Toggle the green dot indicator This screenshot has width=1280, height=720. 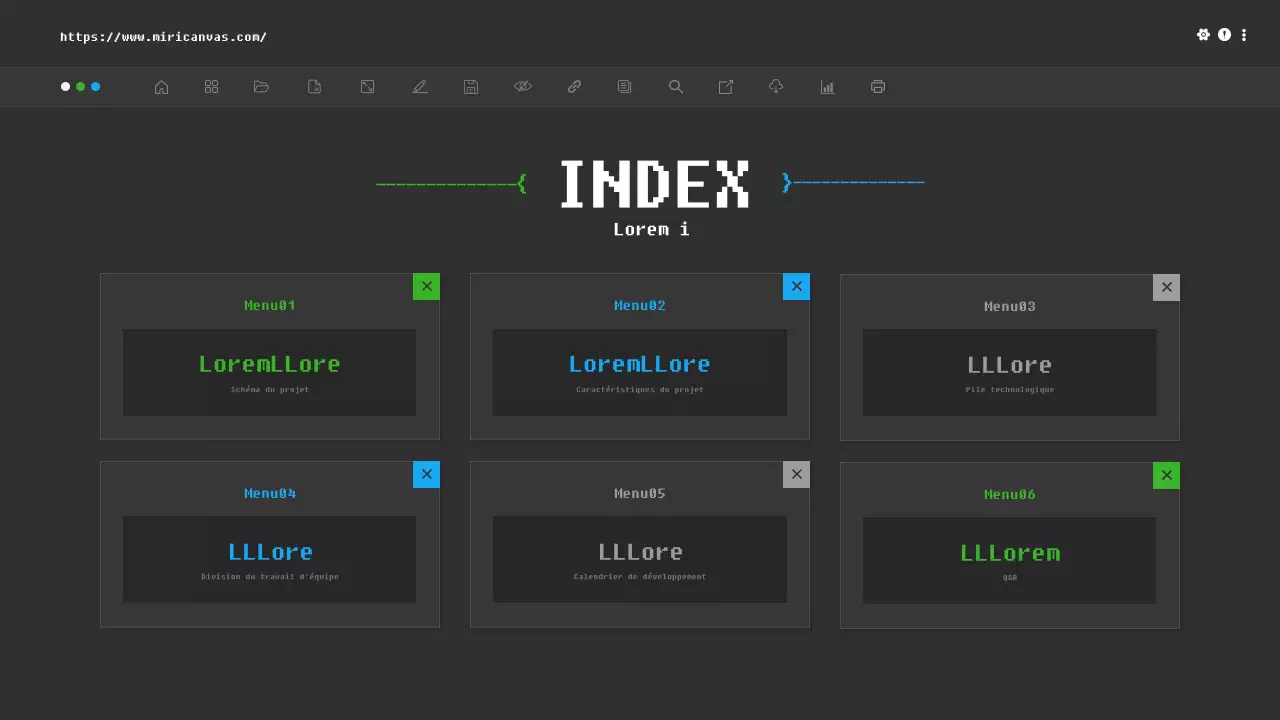pos(80,86)
